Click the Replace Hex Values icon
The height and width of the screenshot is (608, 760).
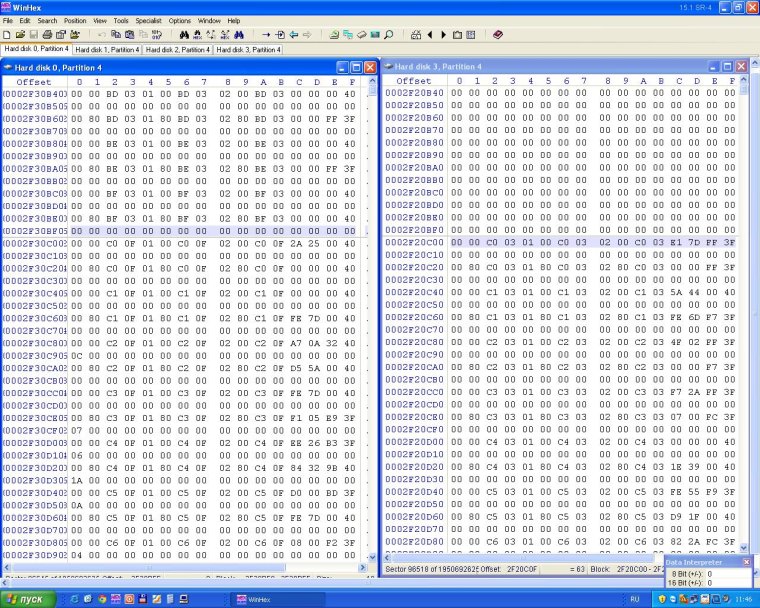pyautogui.click(x=225, y=35)
